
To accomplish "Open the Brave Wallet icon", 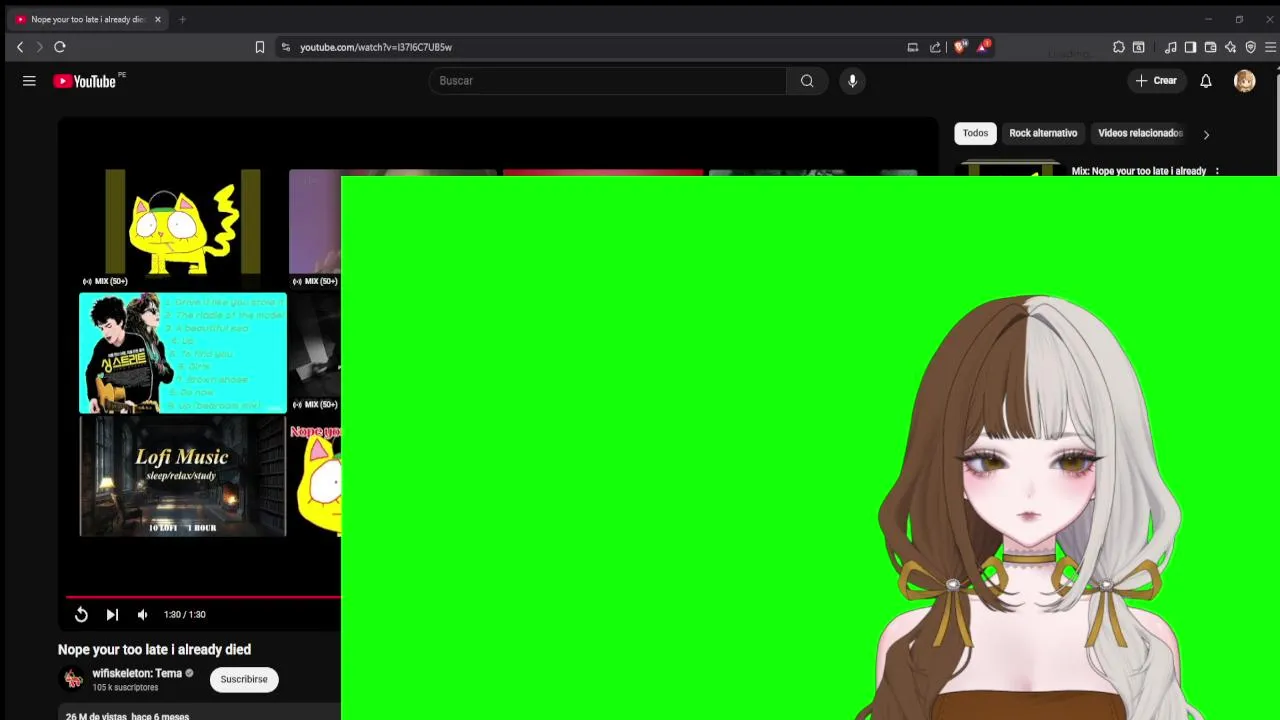I will tap(1210, 47).
